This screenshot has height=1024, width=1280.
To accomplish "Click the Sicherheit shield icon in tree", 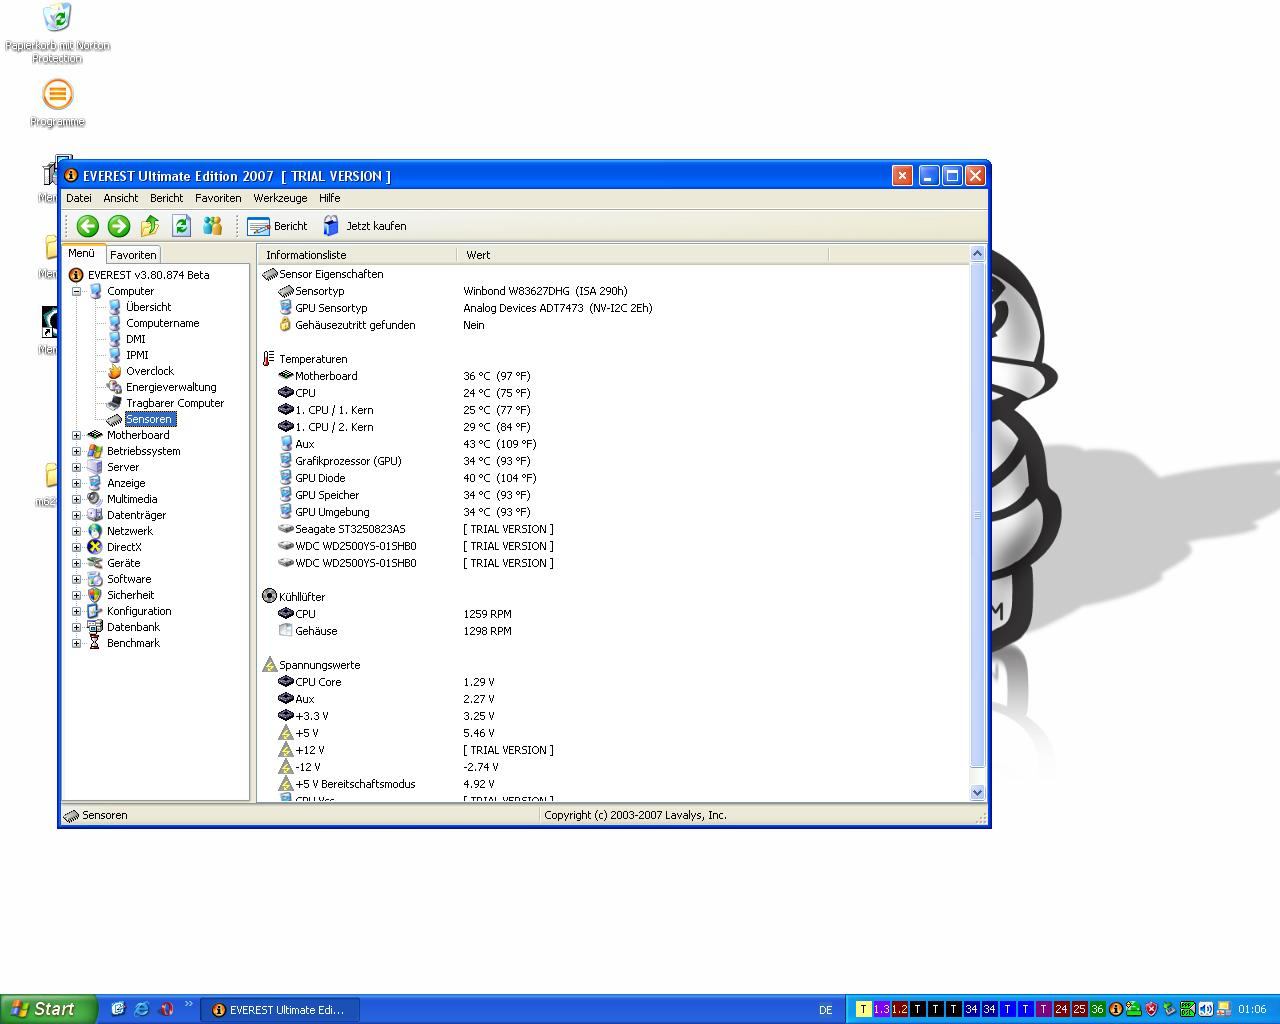I will point(95,595).
